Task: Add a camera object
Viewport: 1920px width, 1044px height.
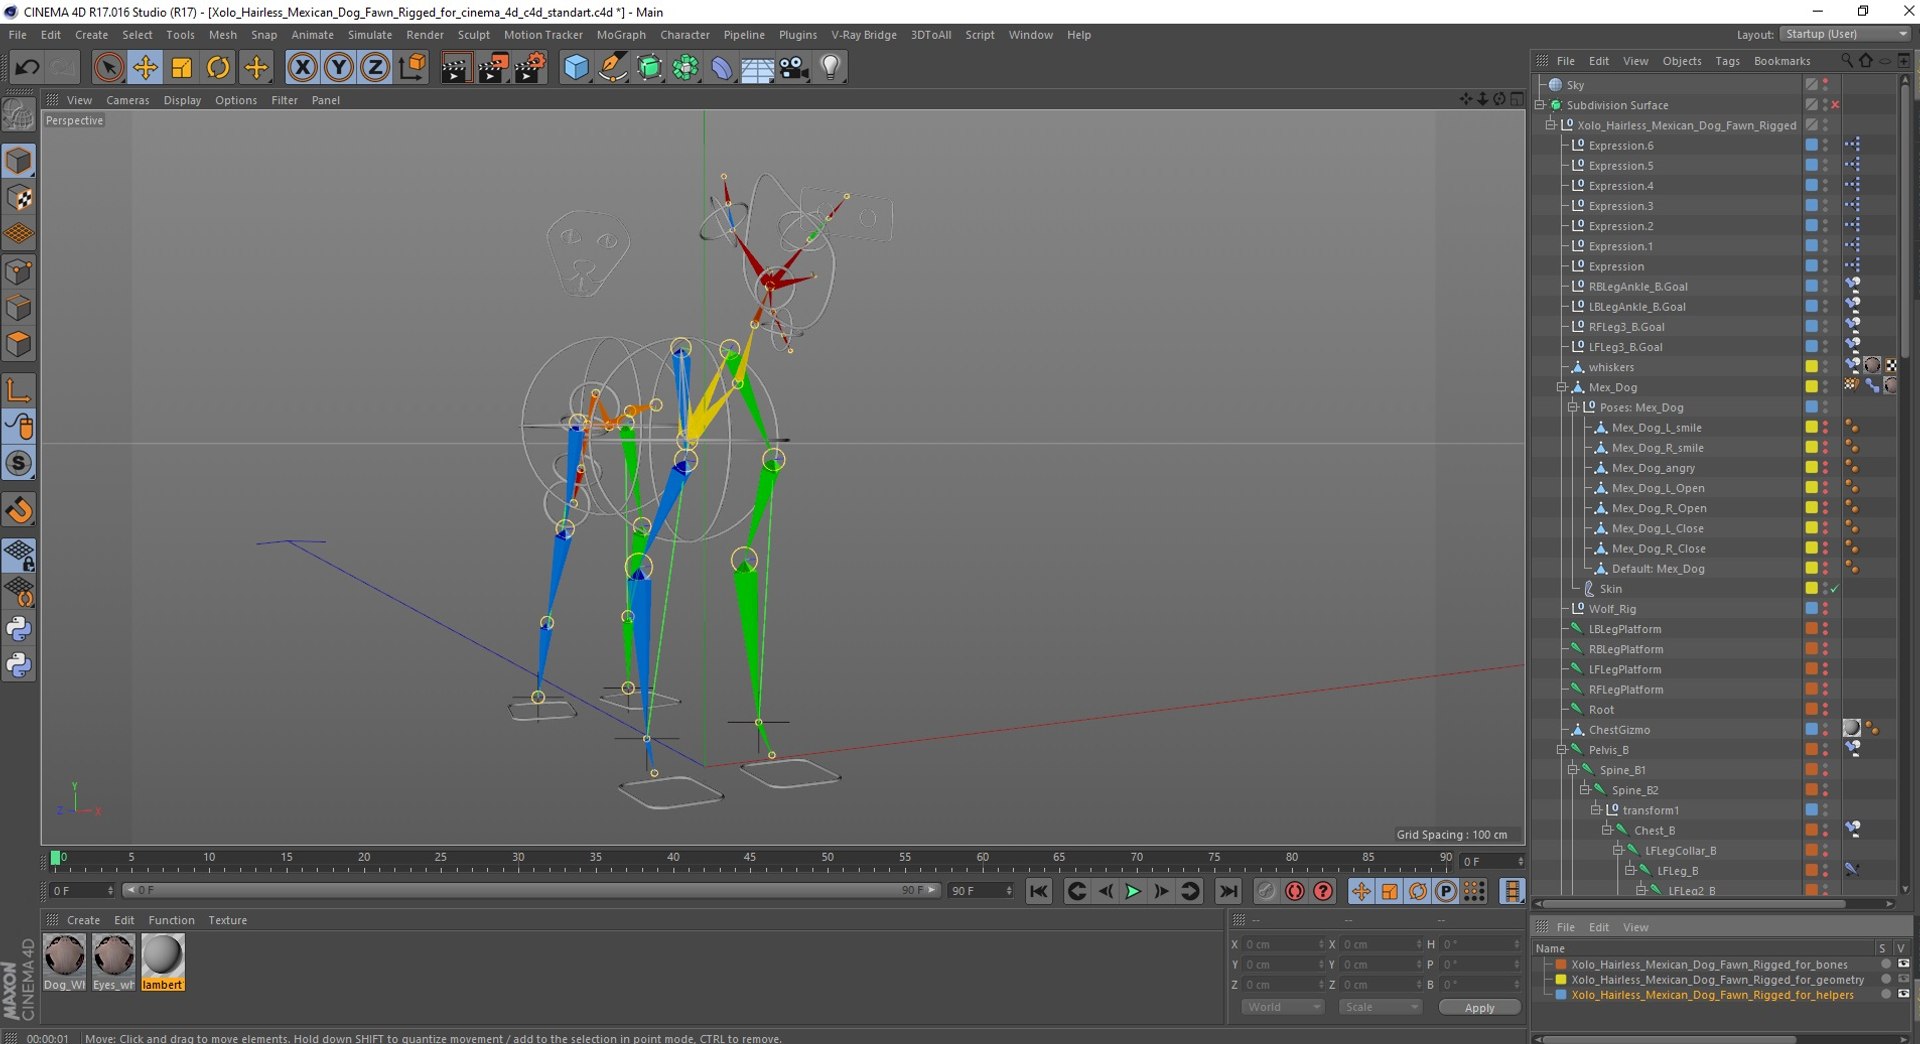Action: 794,67
